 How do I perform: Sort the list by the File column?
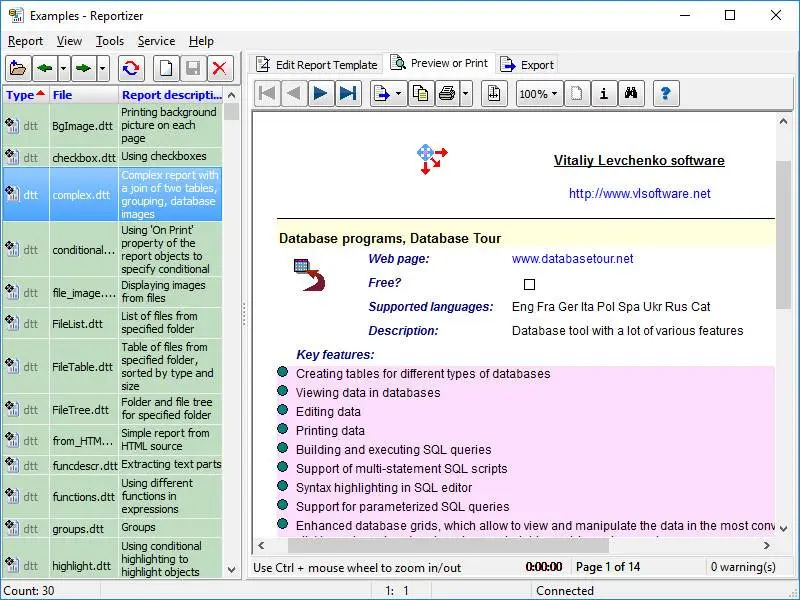pyautogui.click(x=84, y=95)
